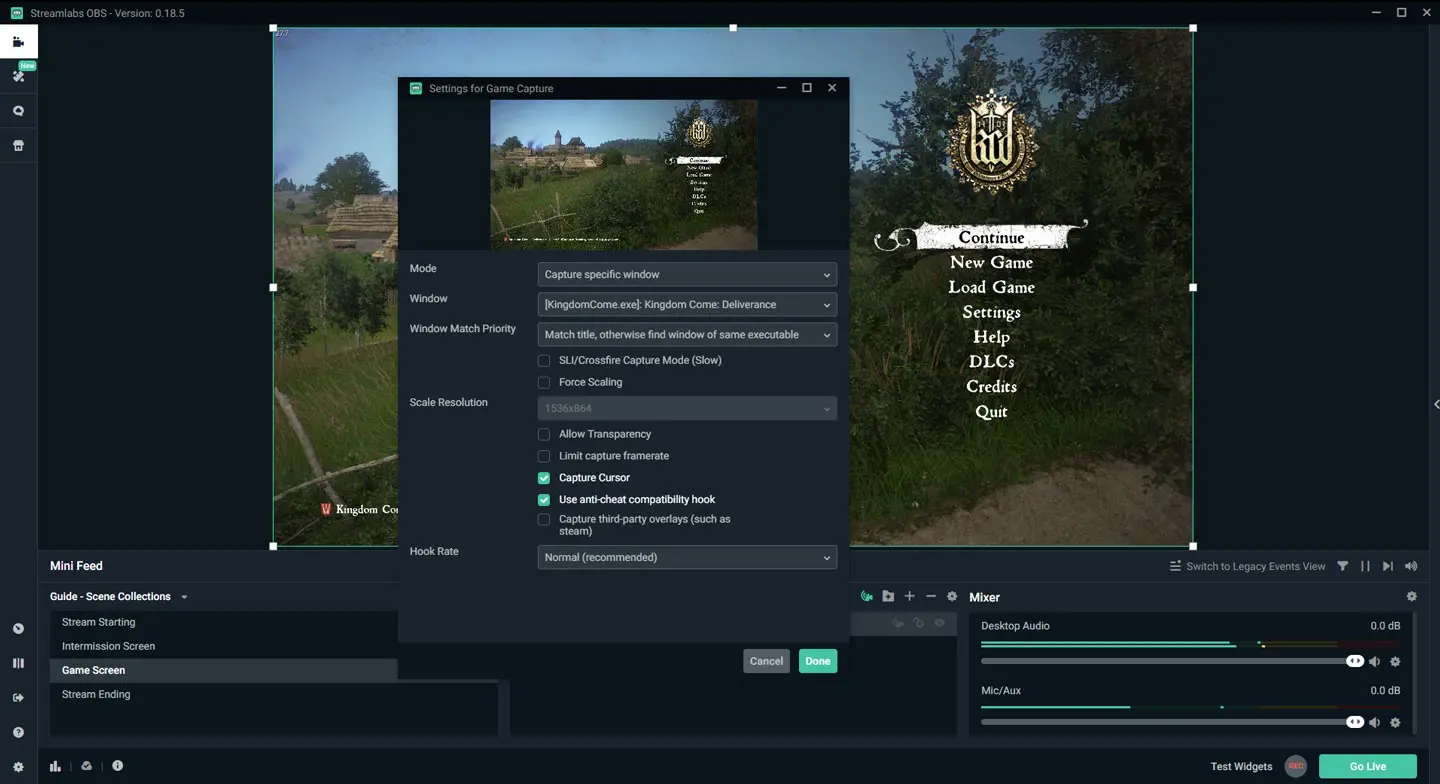Image resolution: width=1440 pixels, height=784 pixels.
Task: Click Done in Game Capture settings
Action: point(818,661)
